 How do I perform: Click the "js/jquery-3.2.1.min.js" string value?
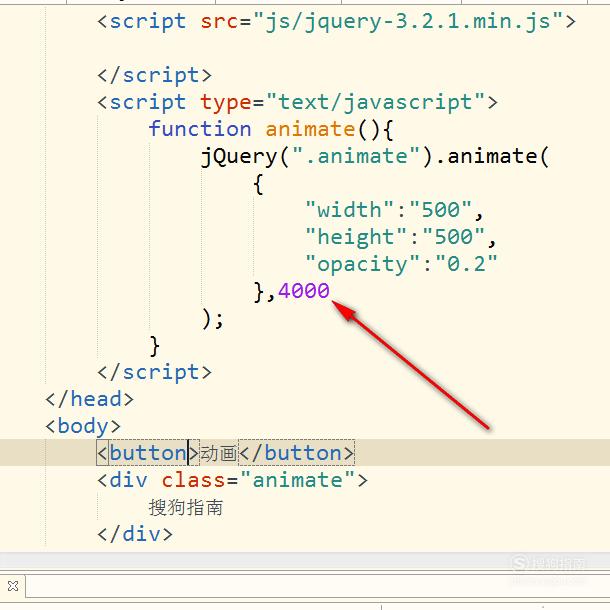[x=408, y=21]
